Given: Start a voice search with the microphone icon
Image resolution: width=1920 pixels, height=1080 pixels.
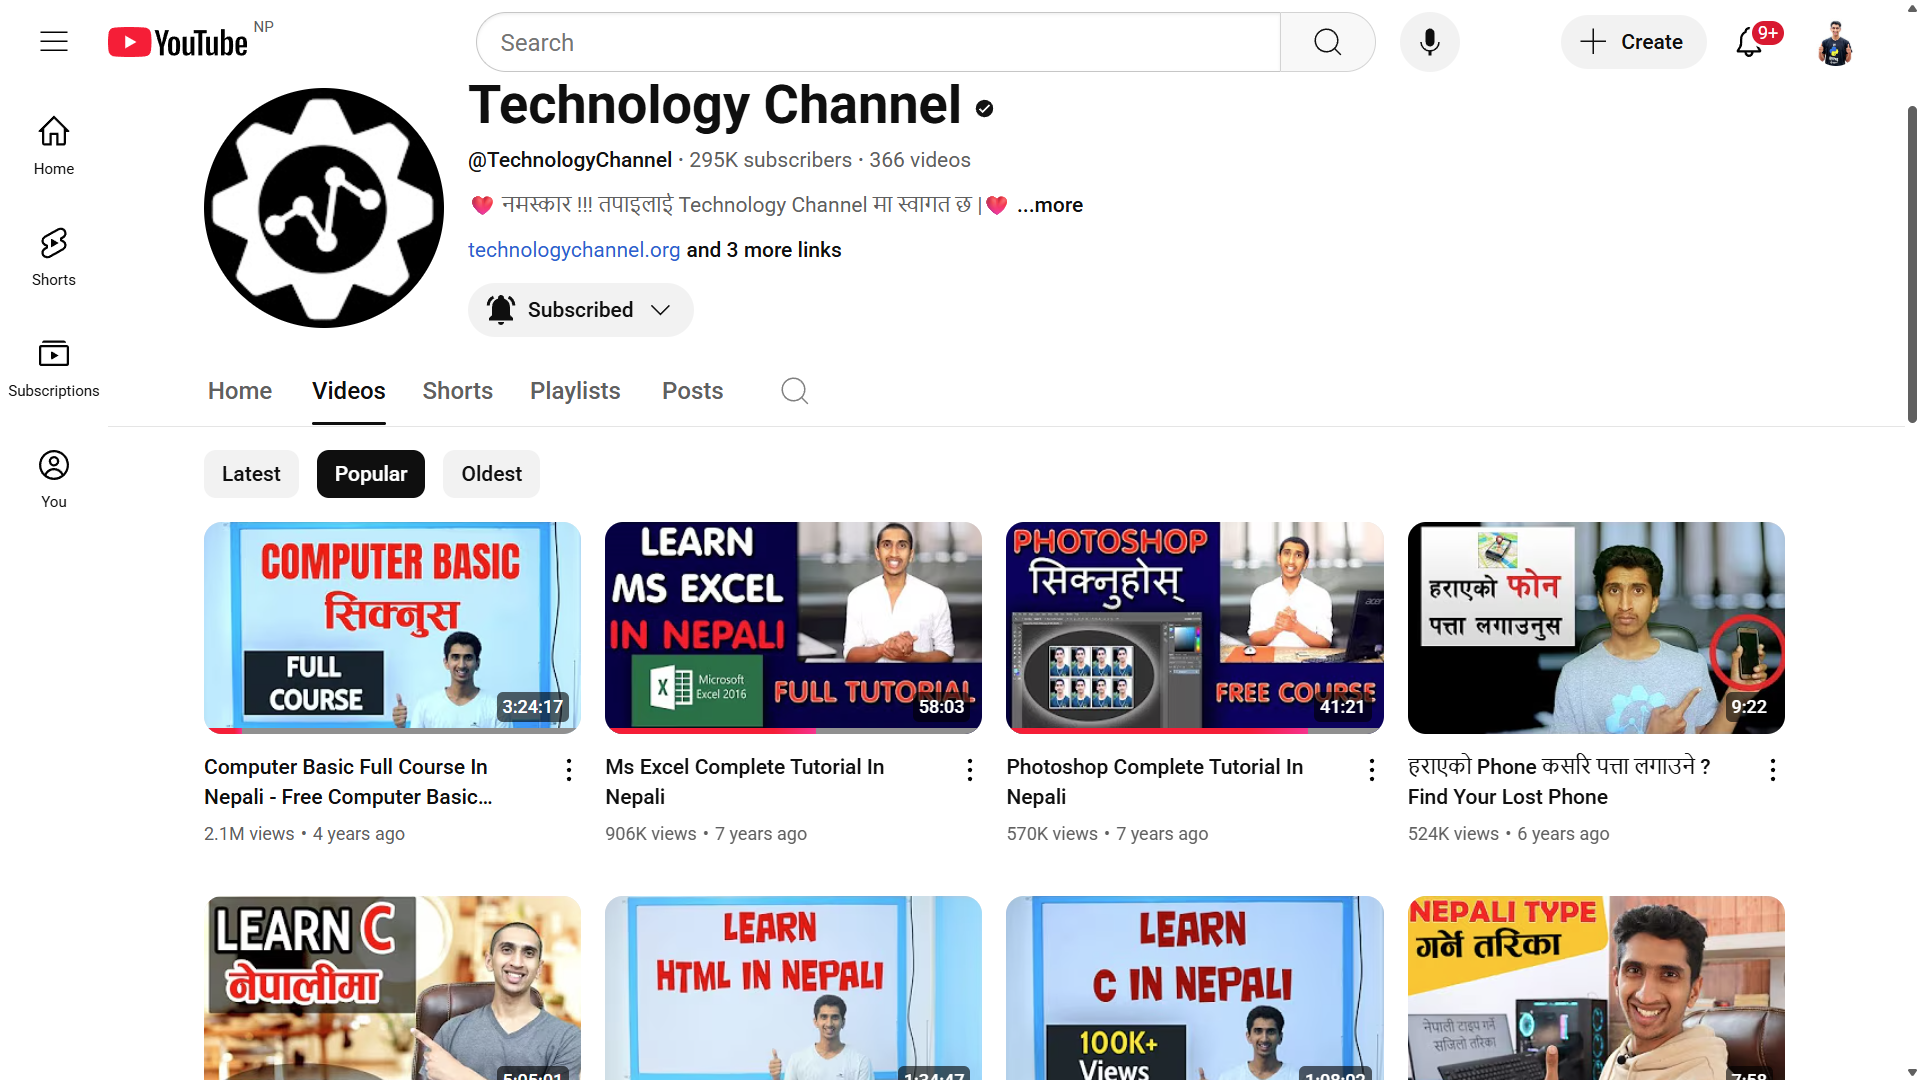Looking at the screenshot, I should [x=1429, y=41].
